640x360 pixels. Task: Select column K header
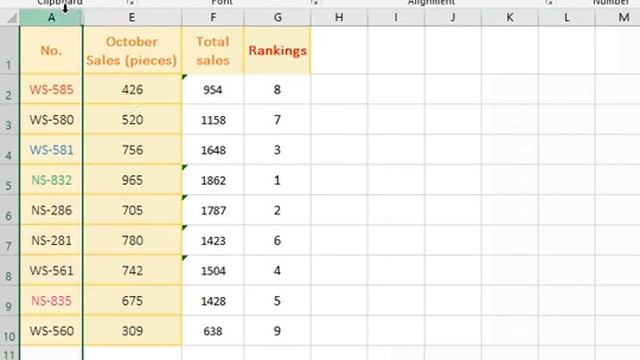(x=510, y=18)
